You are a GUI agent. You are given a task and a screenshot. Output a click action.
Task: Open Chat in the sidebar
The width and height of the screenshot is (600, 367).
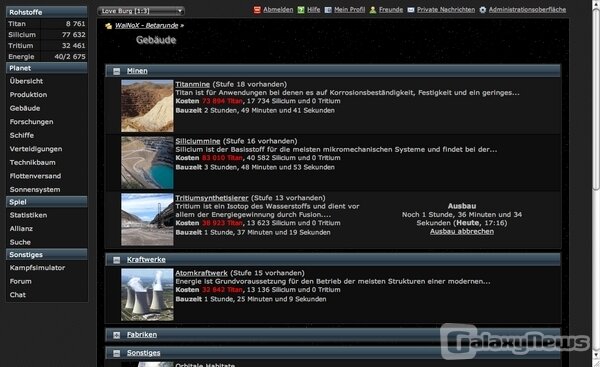click(x=18, y=295)
